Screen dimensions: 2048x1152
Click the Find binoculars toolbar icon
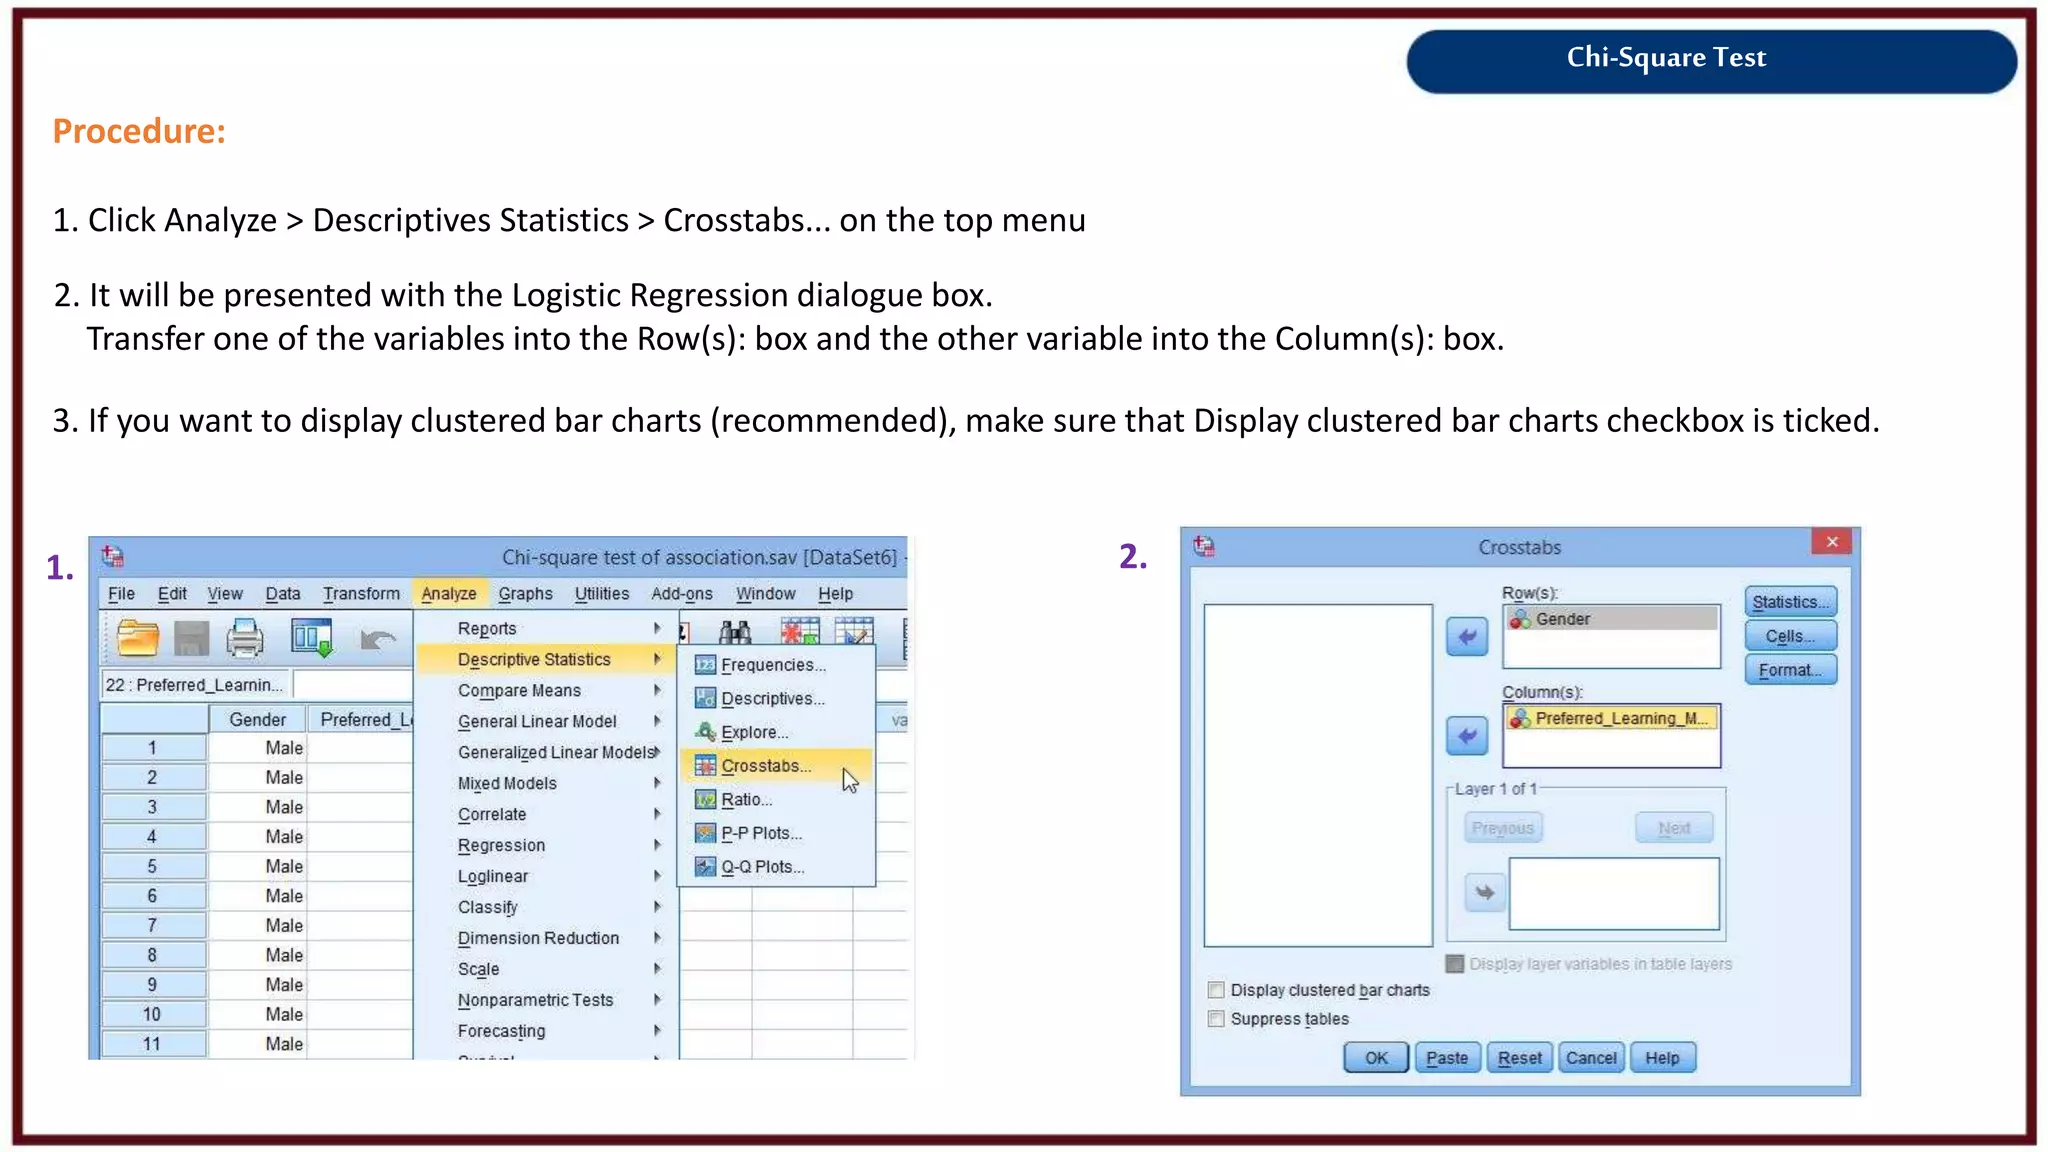[735, 631]
